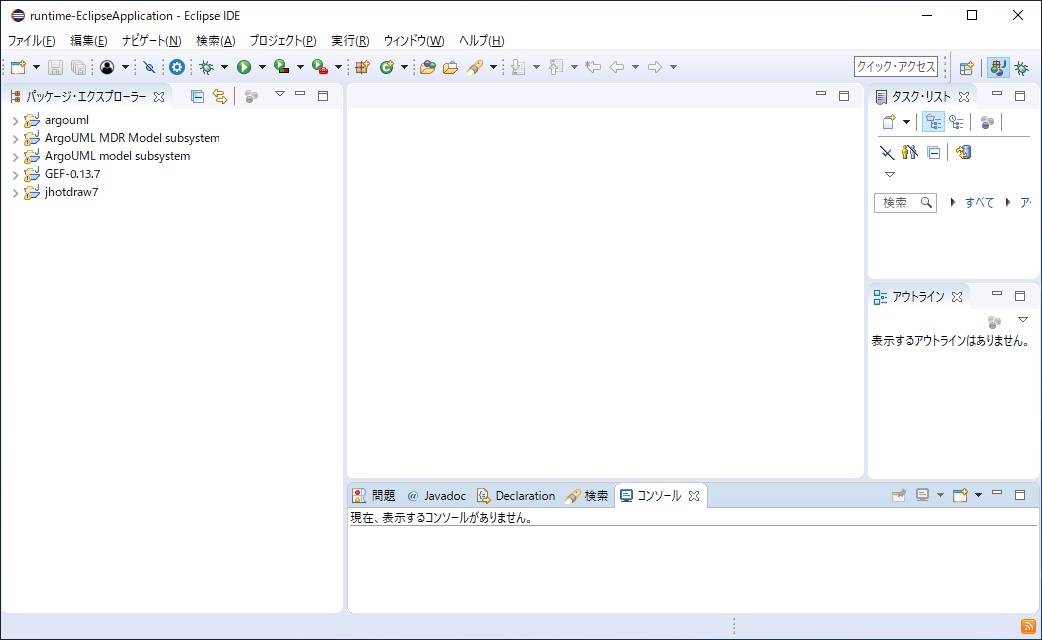The width and height of the screenshot is (1042, 640).
Task: Toggle Skip All Breakpoints
Action: [150, 67]
